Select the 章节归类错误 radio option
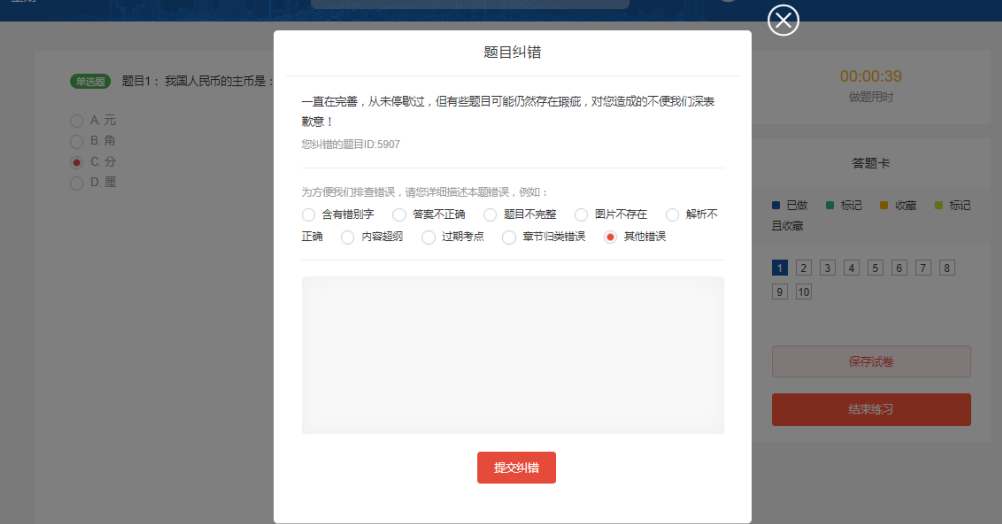Image resolution: width=1002 pixels, height=524 pixels. point(509,237)
